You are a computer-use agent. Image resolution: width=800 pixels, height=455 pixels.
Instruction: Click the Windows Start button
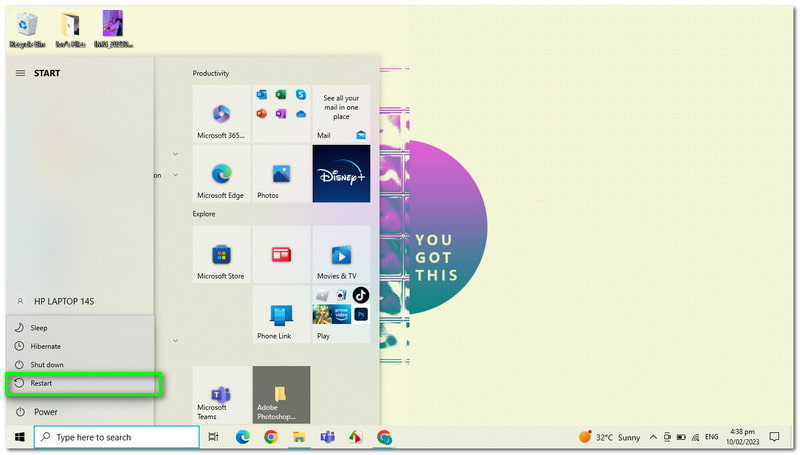point(20,437)
